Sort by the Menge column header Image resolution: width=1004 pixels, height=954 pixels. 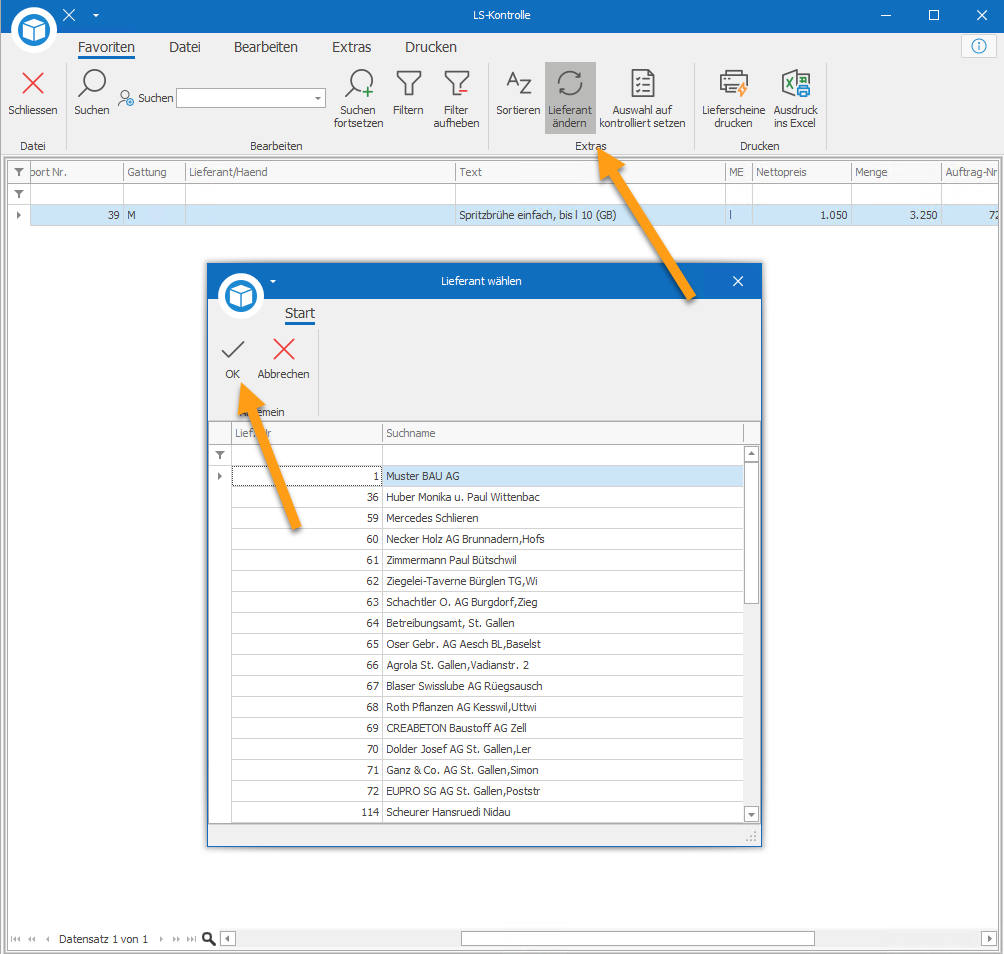click(896, 172)
